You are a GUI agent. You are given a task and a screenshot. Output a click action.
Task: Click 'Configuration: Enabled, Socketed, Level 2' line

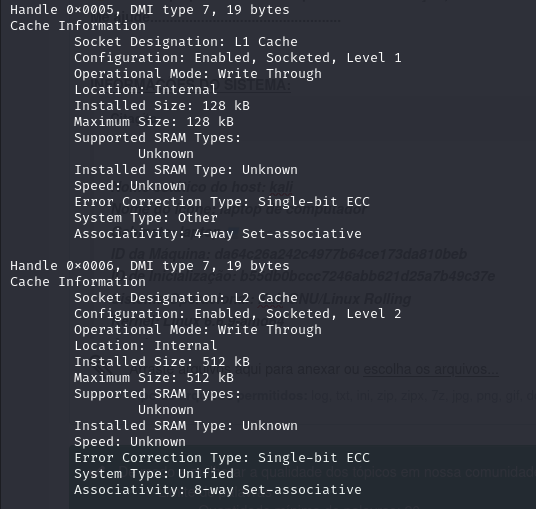pyautogui.click(x=238, y=314)
